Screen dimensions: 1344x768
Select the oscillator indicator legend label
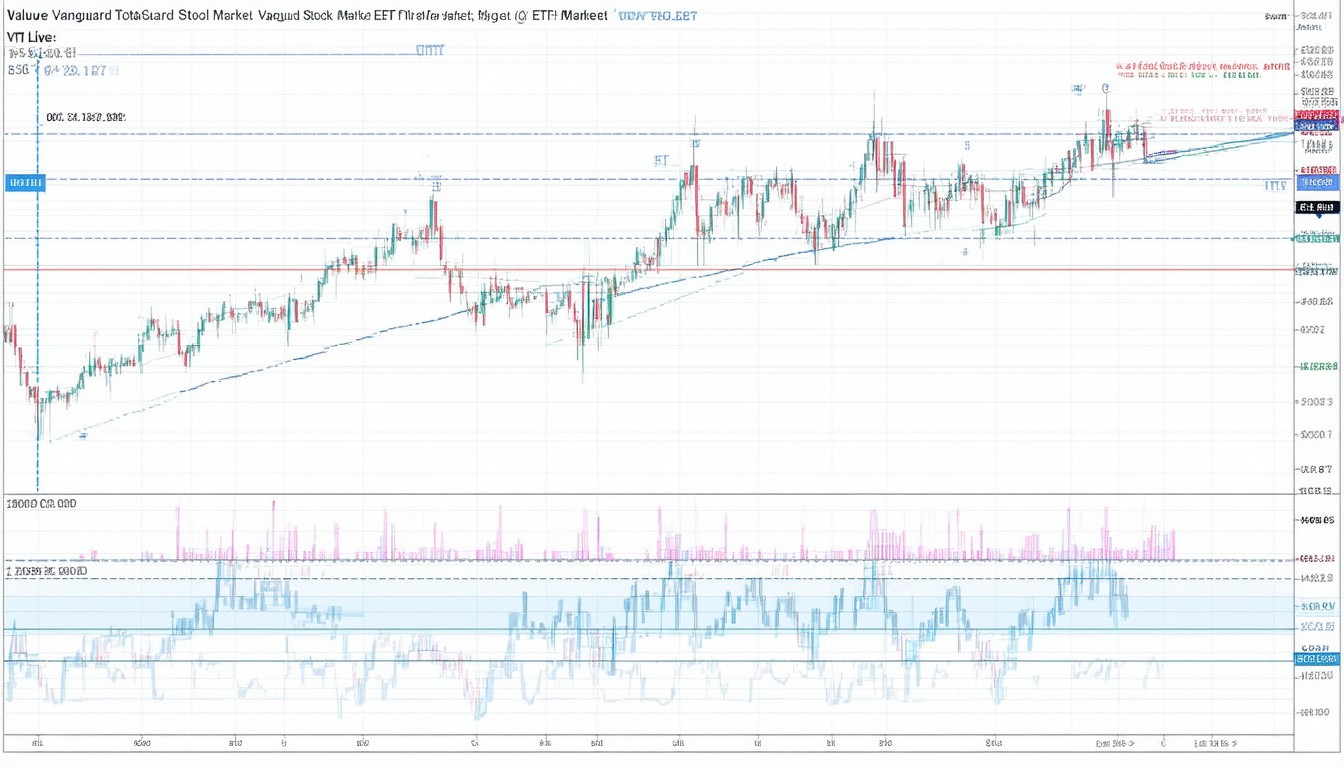click(47, 571)
